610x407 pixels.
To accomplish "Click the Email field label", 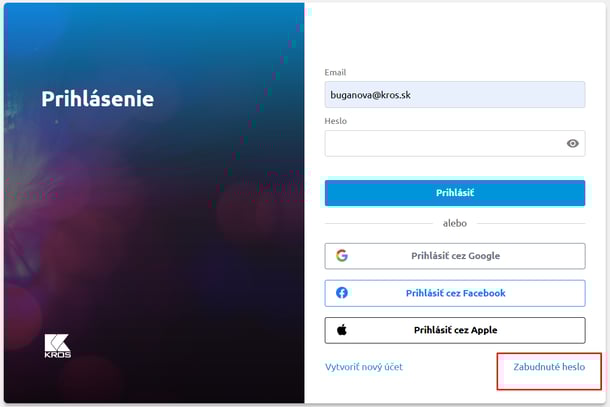I will (x=335, y=72).
